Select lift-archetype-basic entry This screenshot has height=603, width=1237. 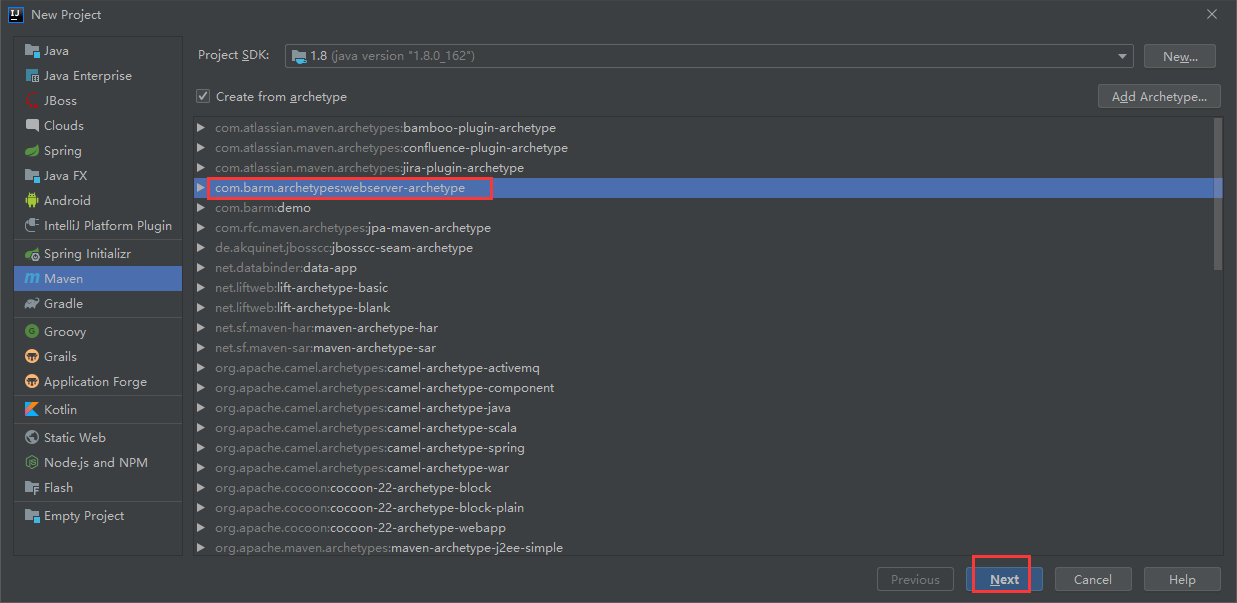click(x=708, y=288)
